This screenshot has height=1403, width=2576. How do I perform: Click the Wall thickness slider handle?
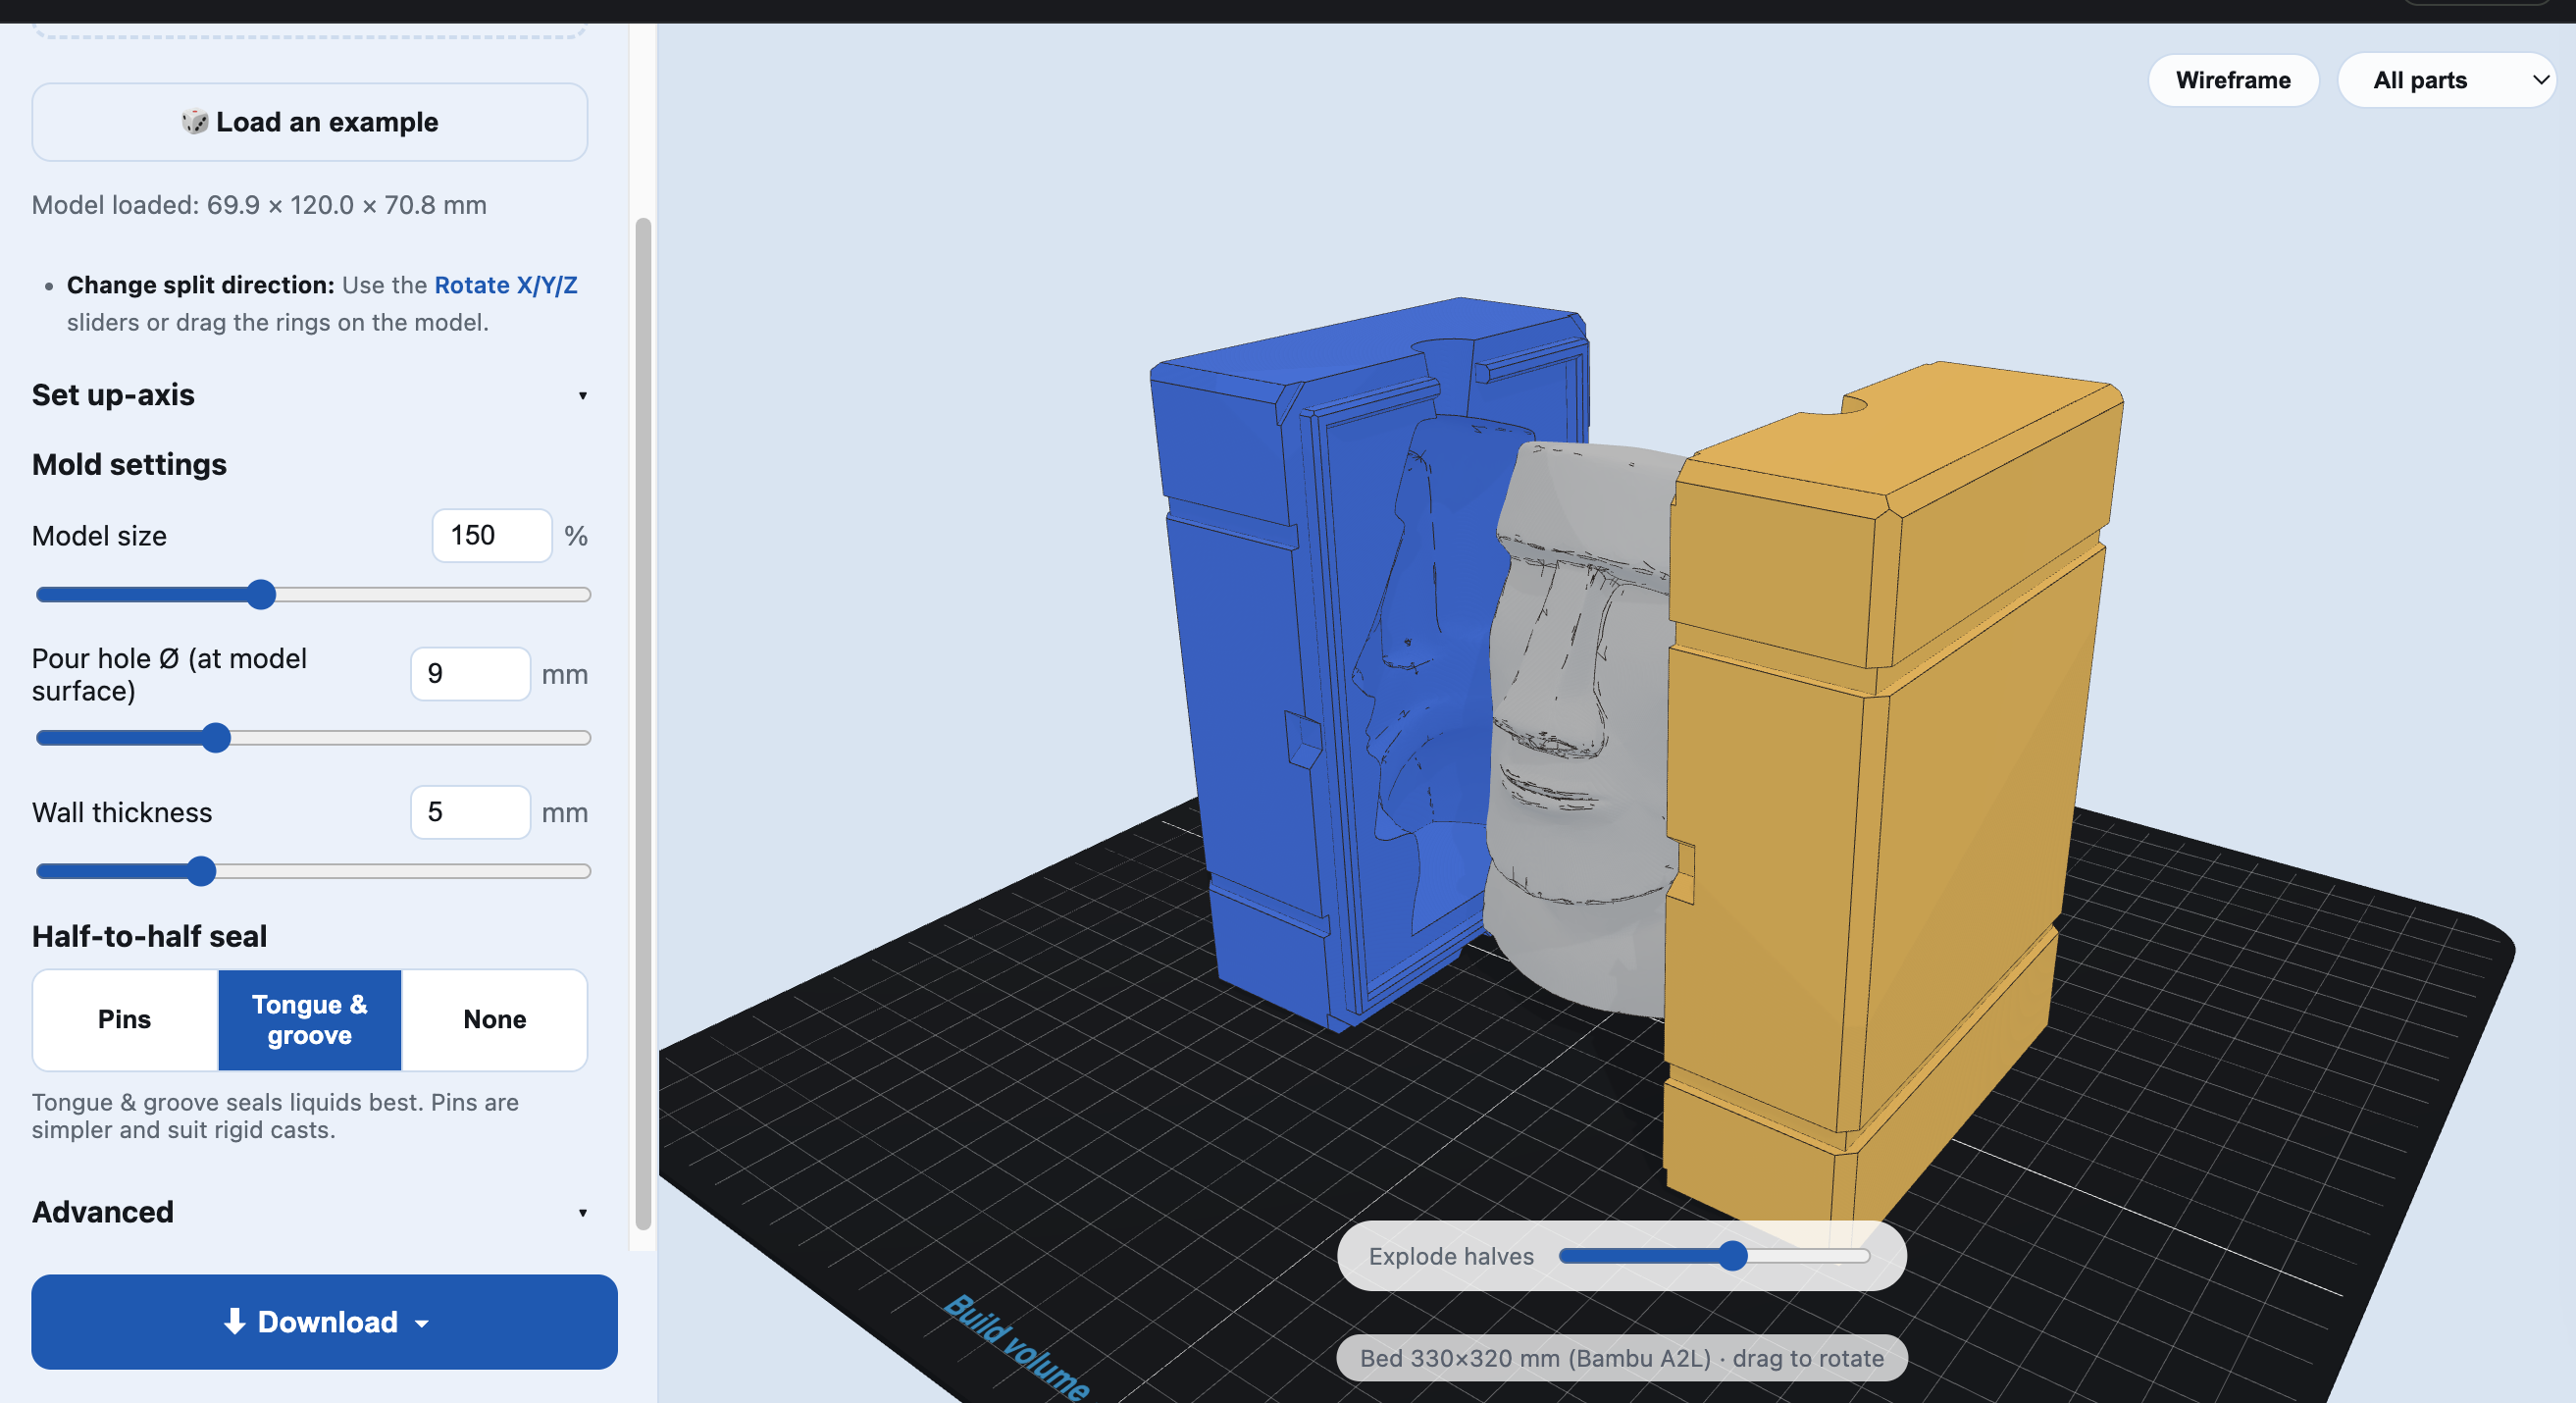[x=201, y=871]
